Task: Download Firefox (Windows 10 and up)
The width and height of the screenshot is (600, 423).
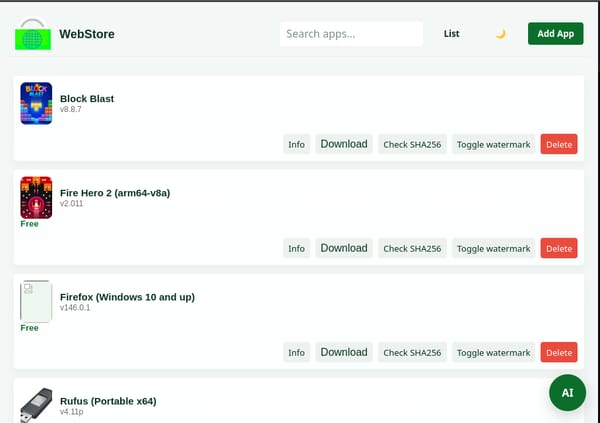Action: point(344,352)
